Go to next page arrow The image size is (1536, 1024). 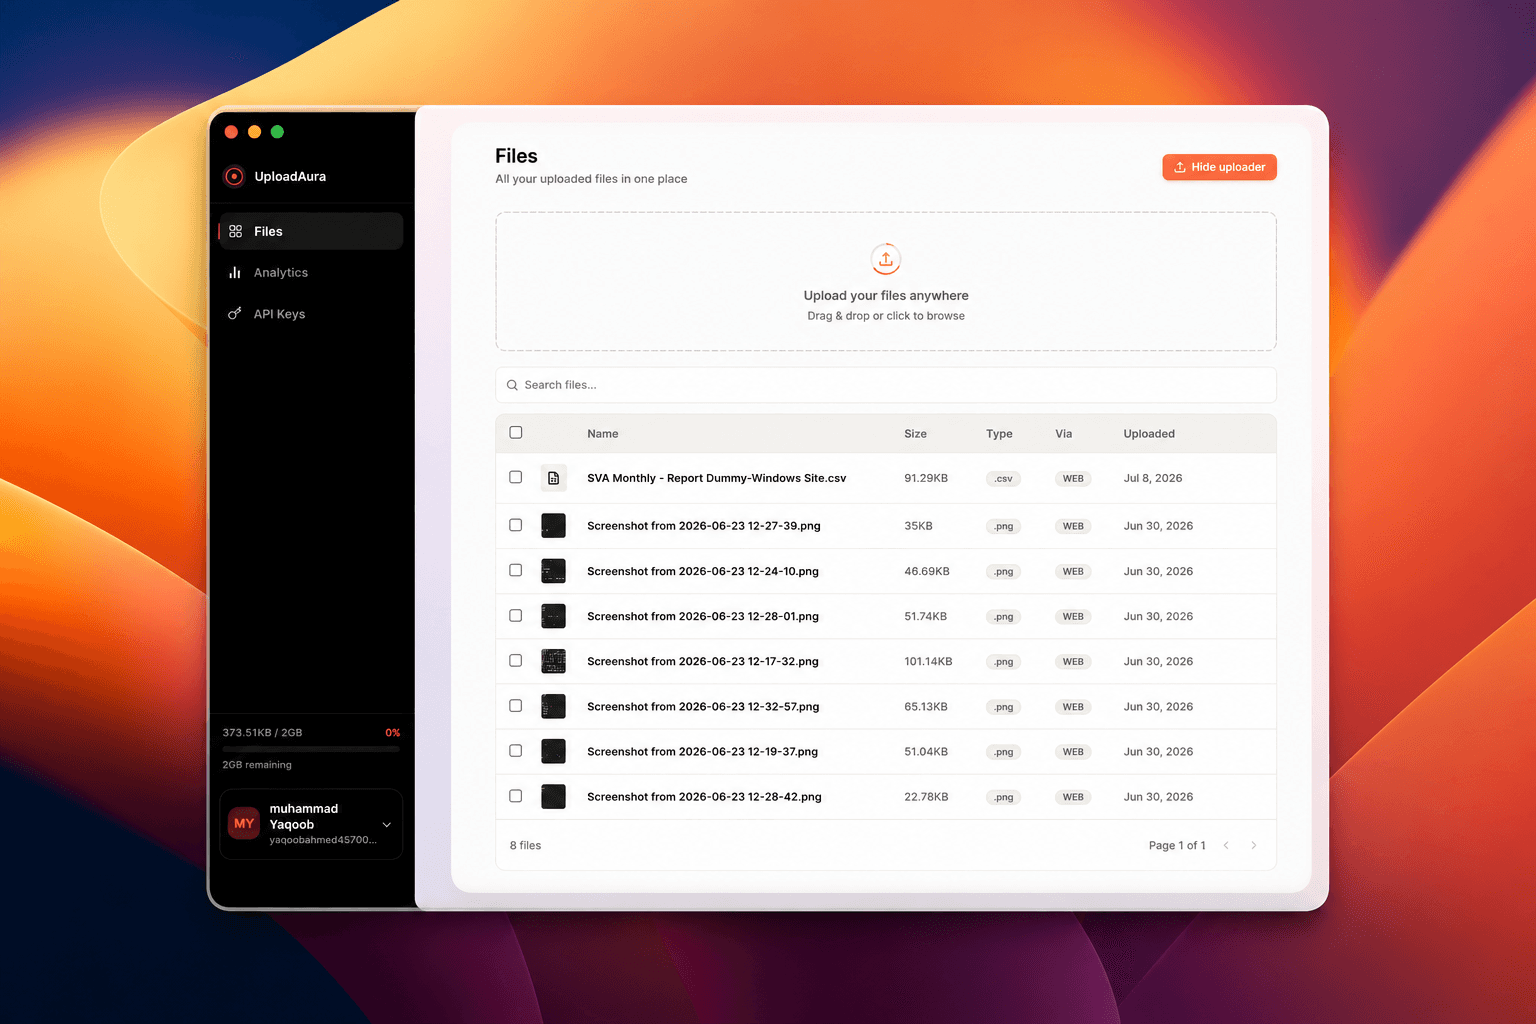[1254, 845]
